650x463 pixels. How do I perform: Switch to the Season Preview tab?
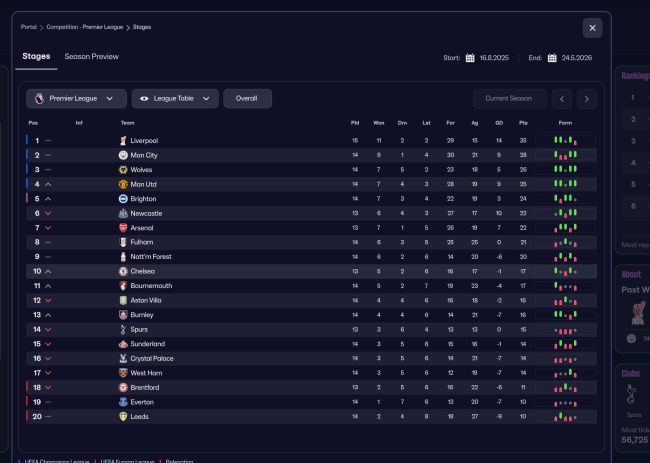pos(92,57)
